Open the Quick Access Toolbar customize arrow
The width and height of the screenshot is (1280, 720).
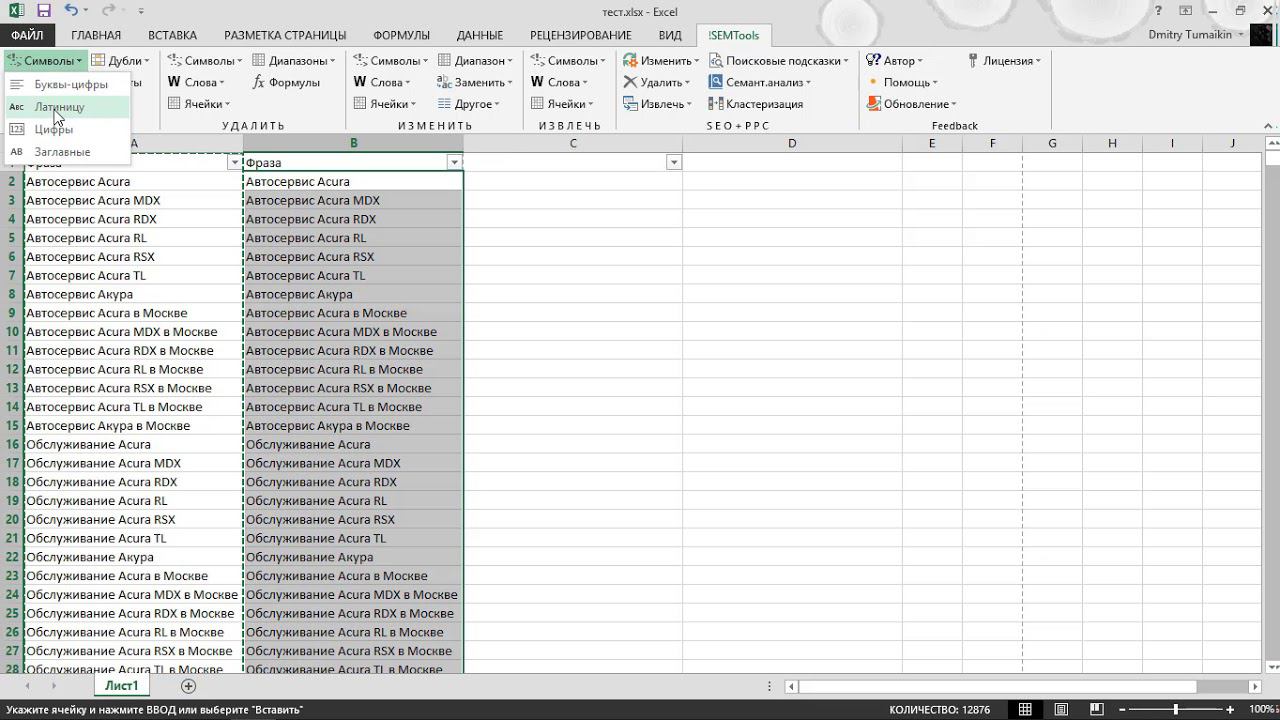141,11
